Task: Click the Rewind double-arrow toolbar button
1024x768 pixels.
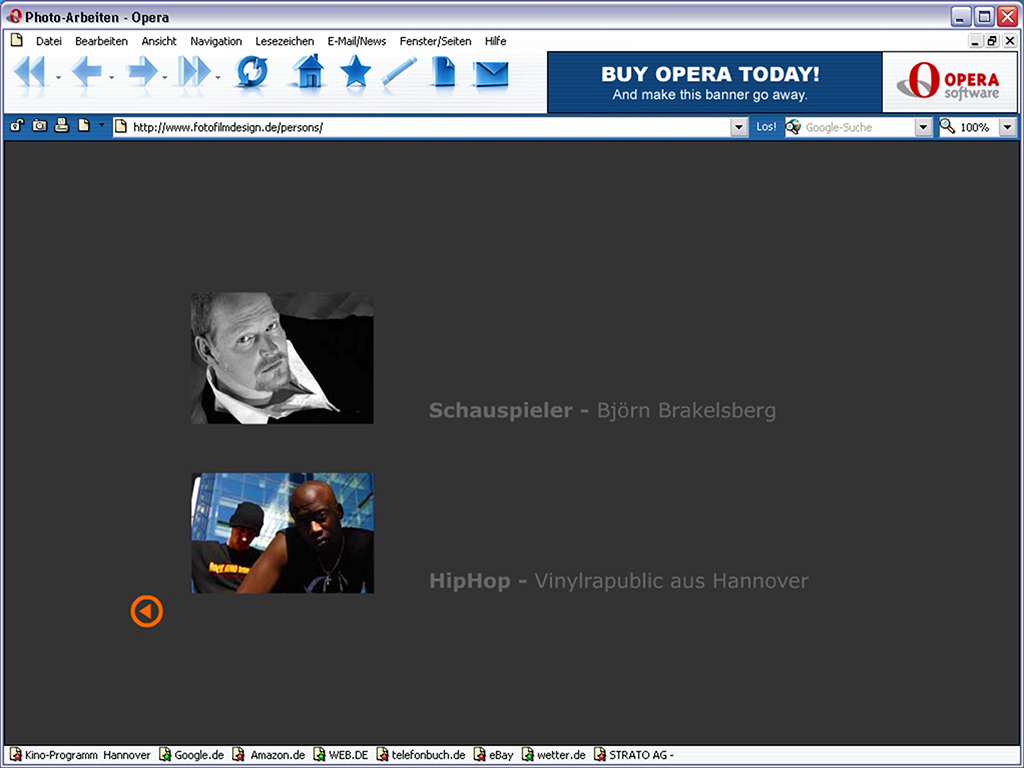Action: [30, 71]
